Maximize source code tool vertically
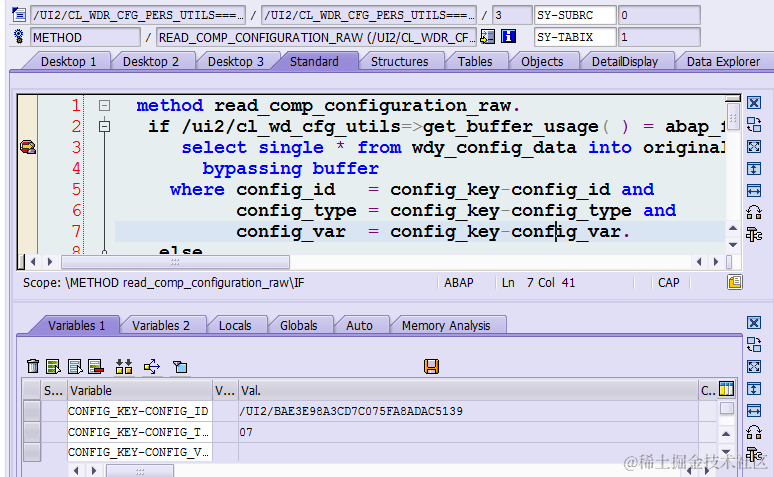774x477 pixels. click(754, 169)
